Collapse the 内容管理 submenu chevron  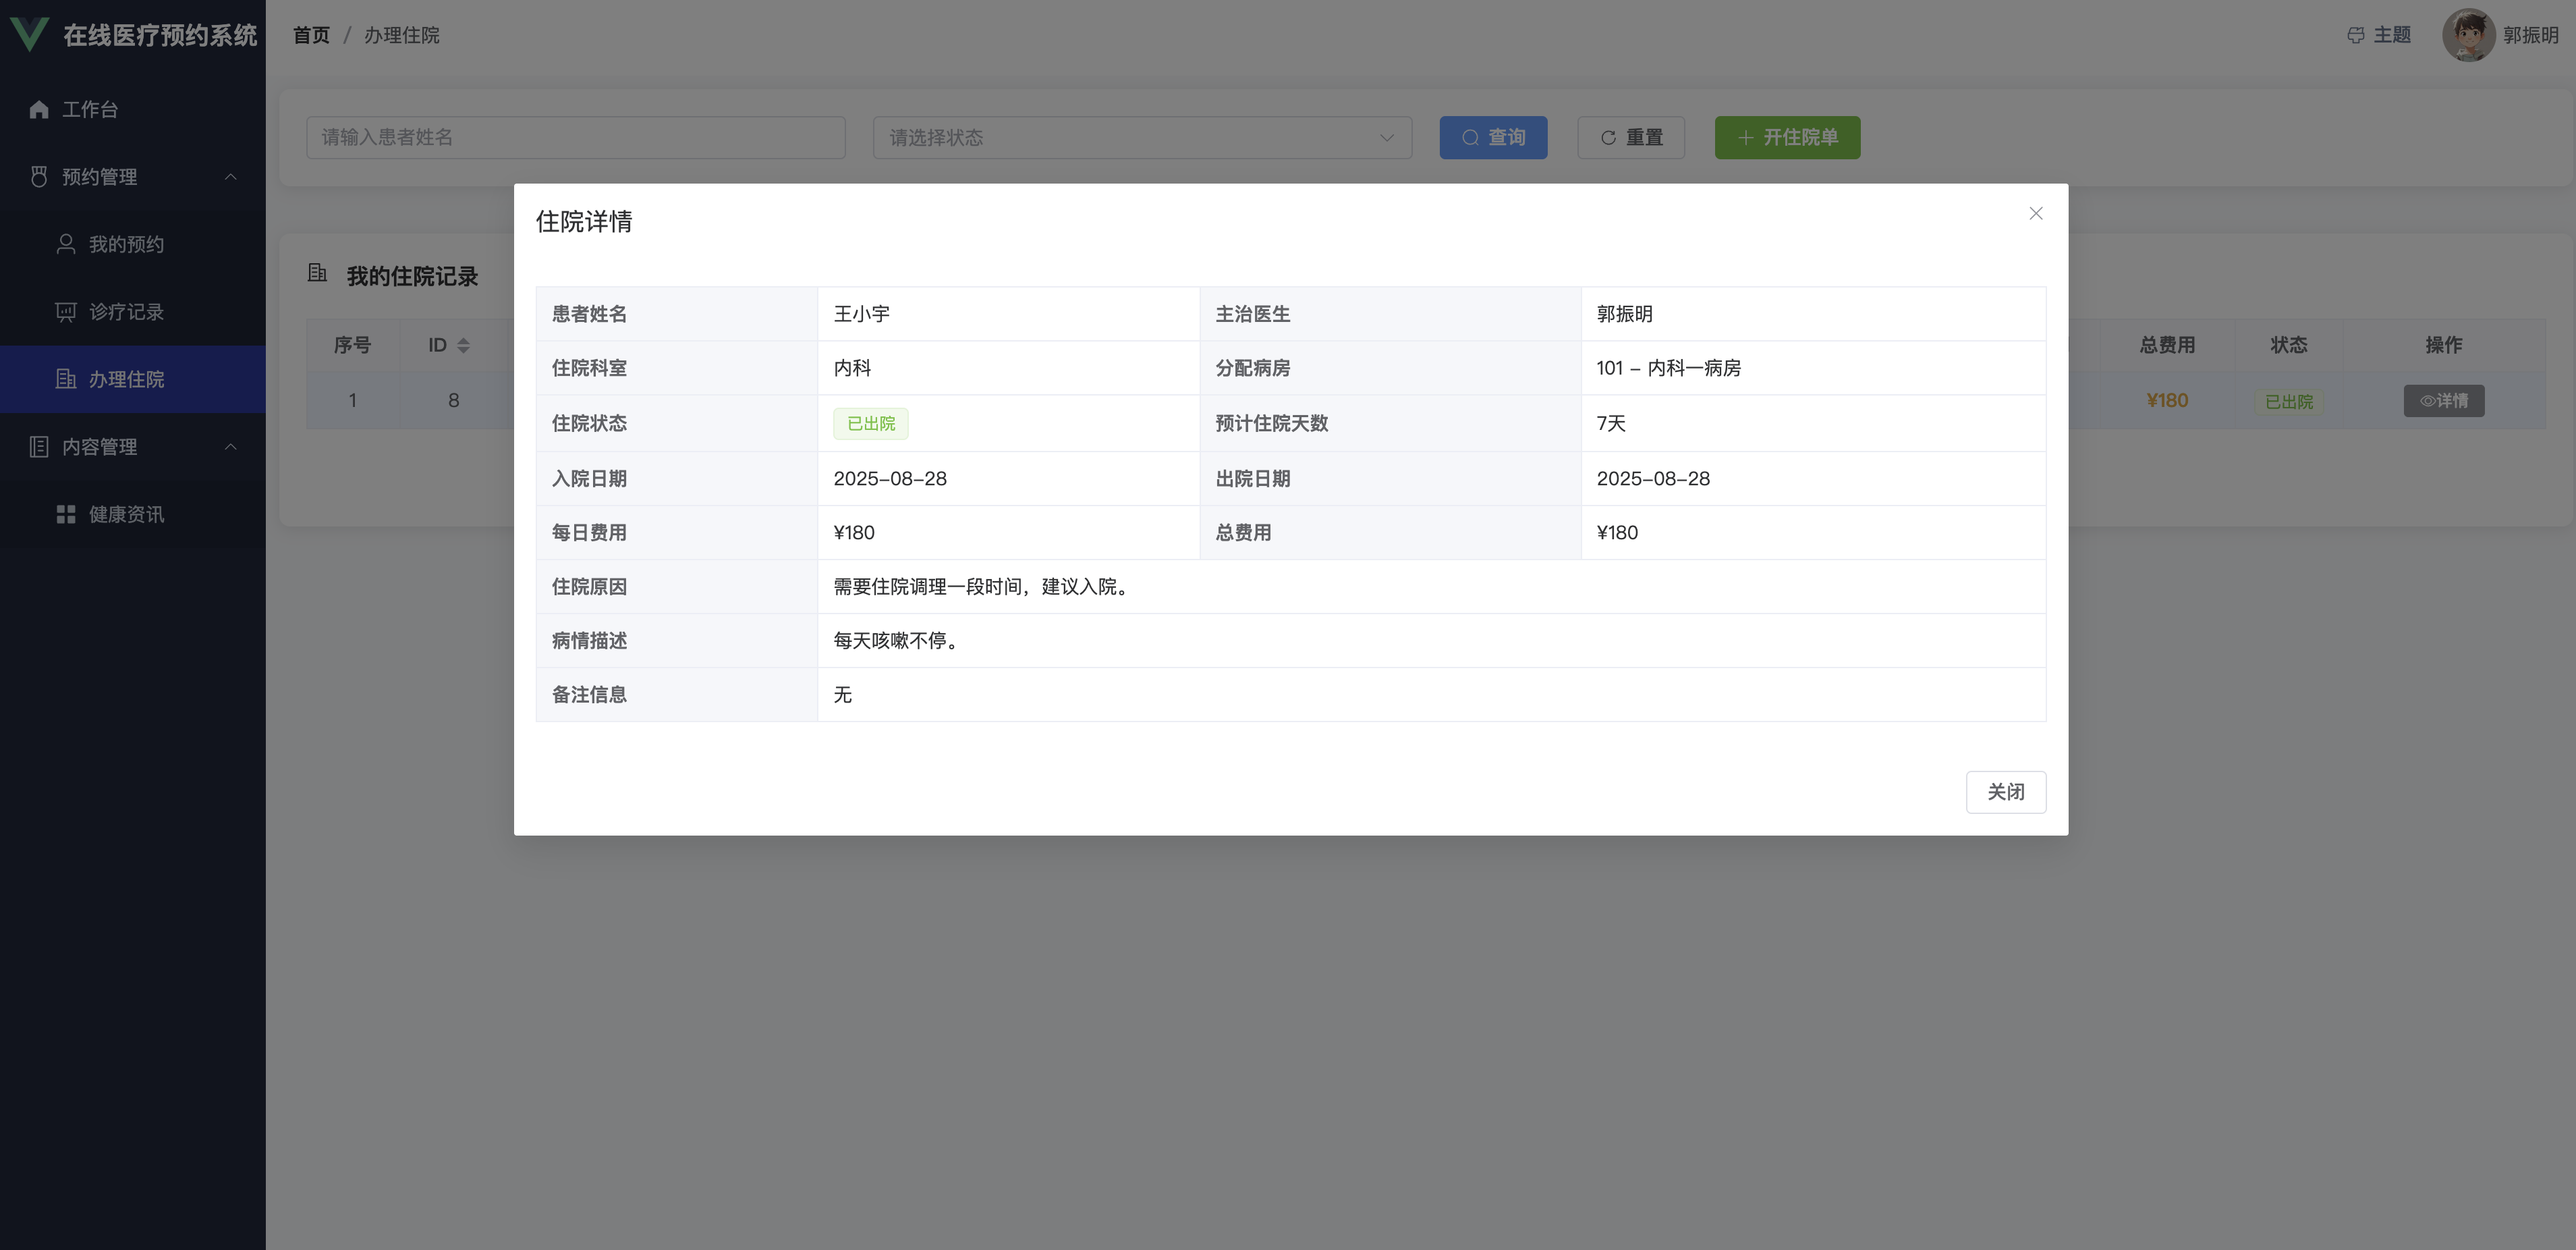(231, 447)
